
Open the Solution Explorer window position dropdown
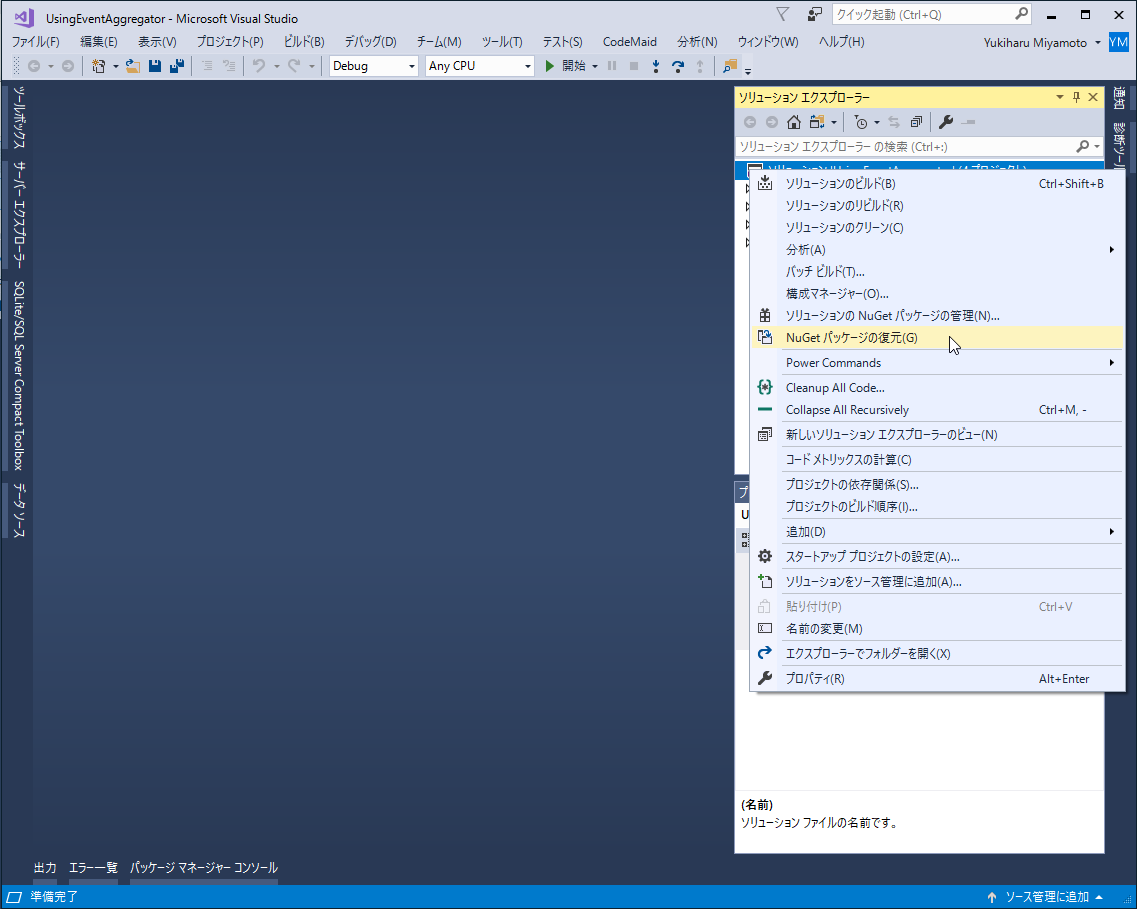coord(1059,97)
